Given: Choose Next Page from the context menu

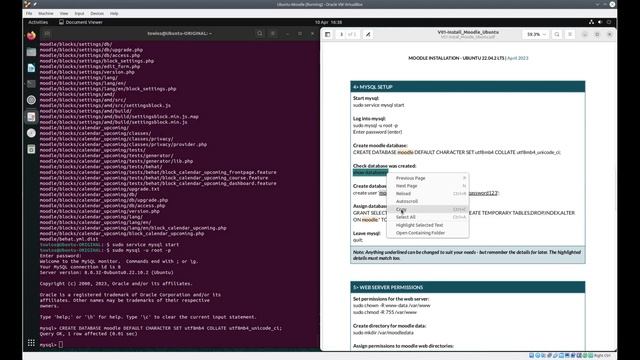Looking at the screenshot, I should pyautogui.click(x=428, y=186).
